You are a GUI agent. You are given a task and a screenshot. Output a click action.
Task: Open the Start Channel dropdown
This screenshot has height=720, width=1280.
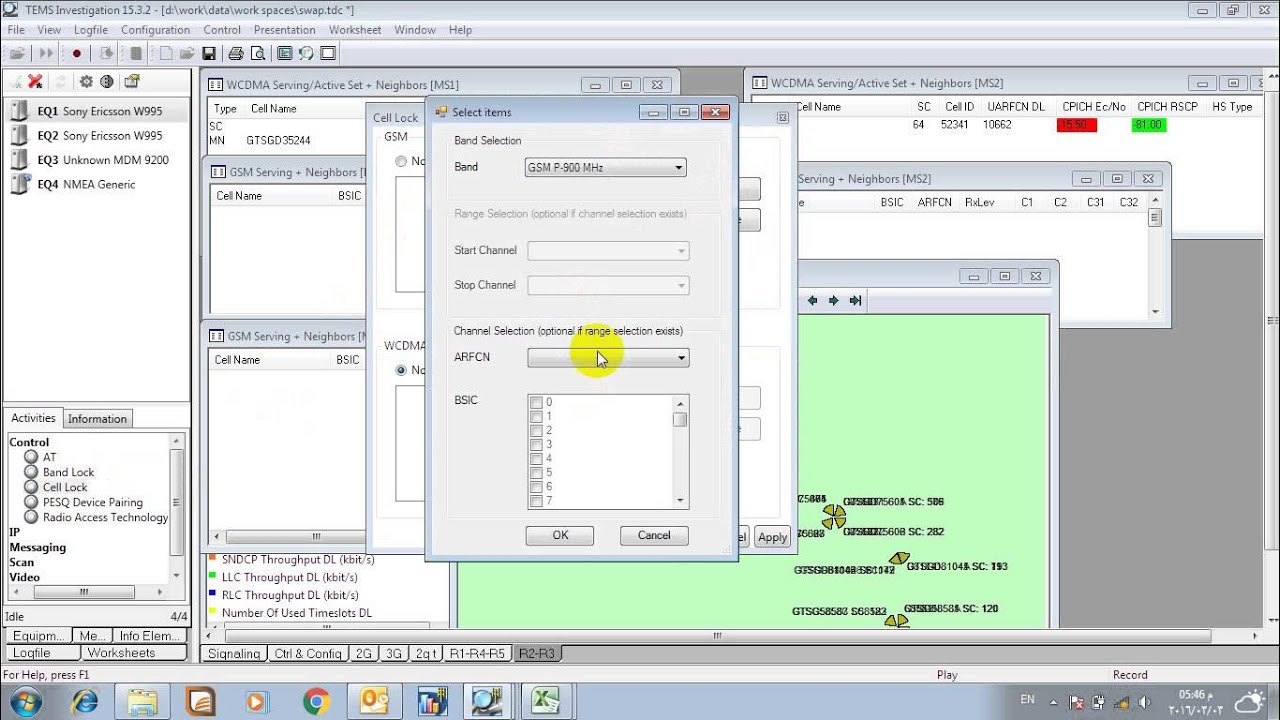pyautogui.click(x=608, y=251)
